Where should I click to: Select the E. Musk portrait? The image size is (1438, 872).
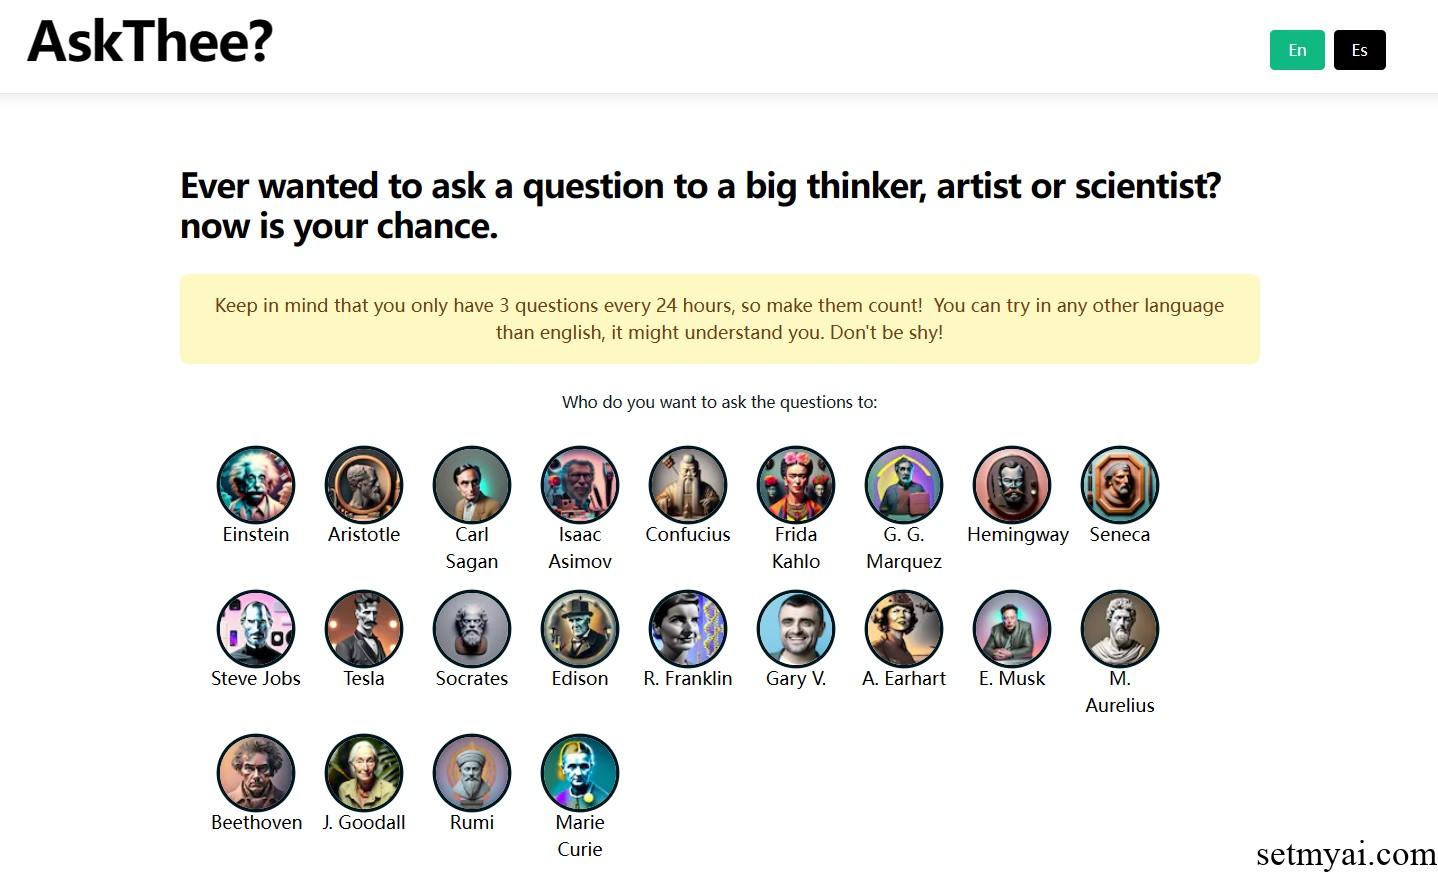[1012, 629]
